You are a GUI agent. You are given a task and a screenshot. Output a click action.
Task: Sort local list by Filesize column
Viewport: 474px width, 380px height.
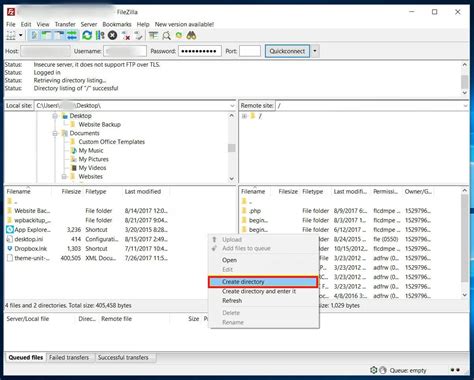(x=71, y=191)
